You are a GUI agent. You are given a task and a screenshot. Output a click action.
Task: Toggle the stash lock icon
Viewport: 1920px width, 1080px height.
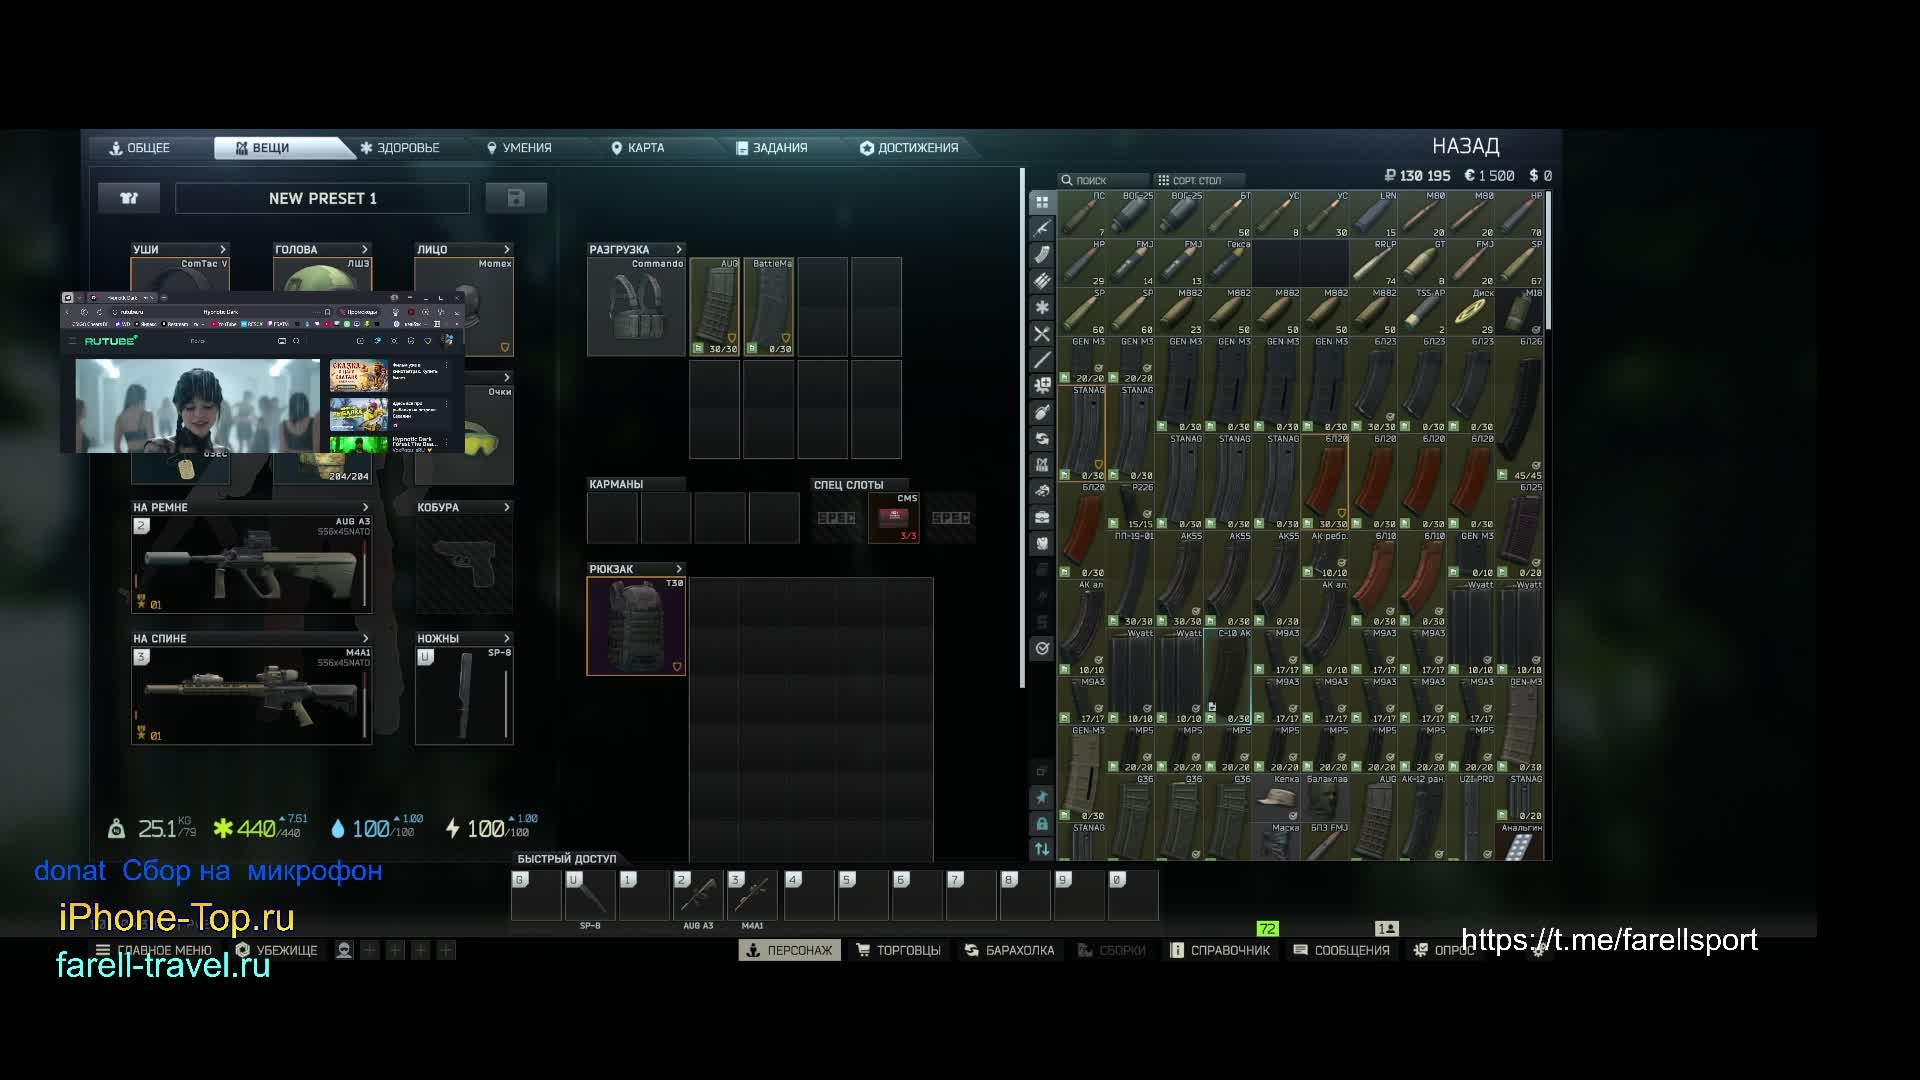[x=1042, y=823]
